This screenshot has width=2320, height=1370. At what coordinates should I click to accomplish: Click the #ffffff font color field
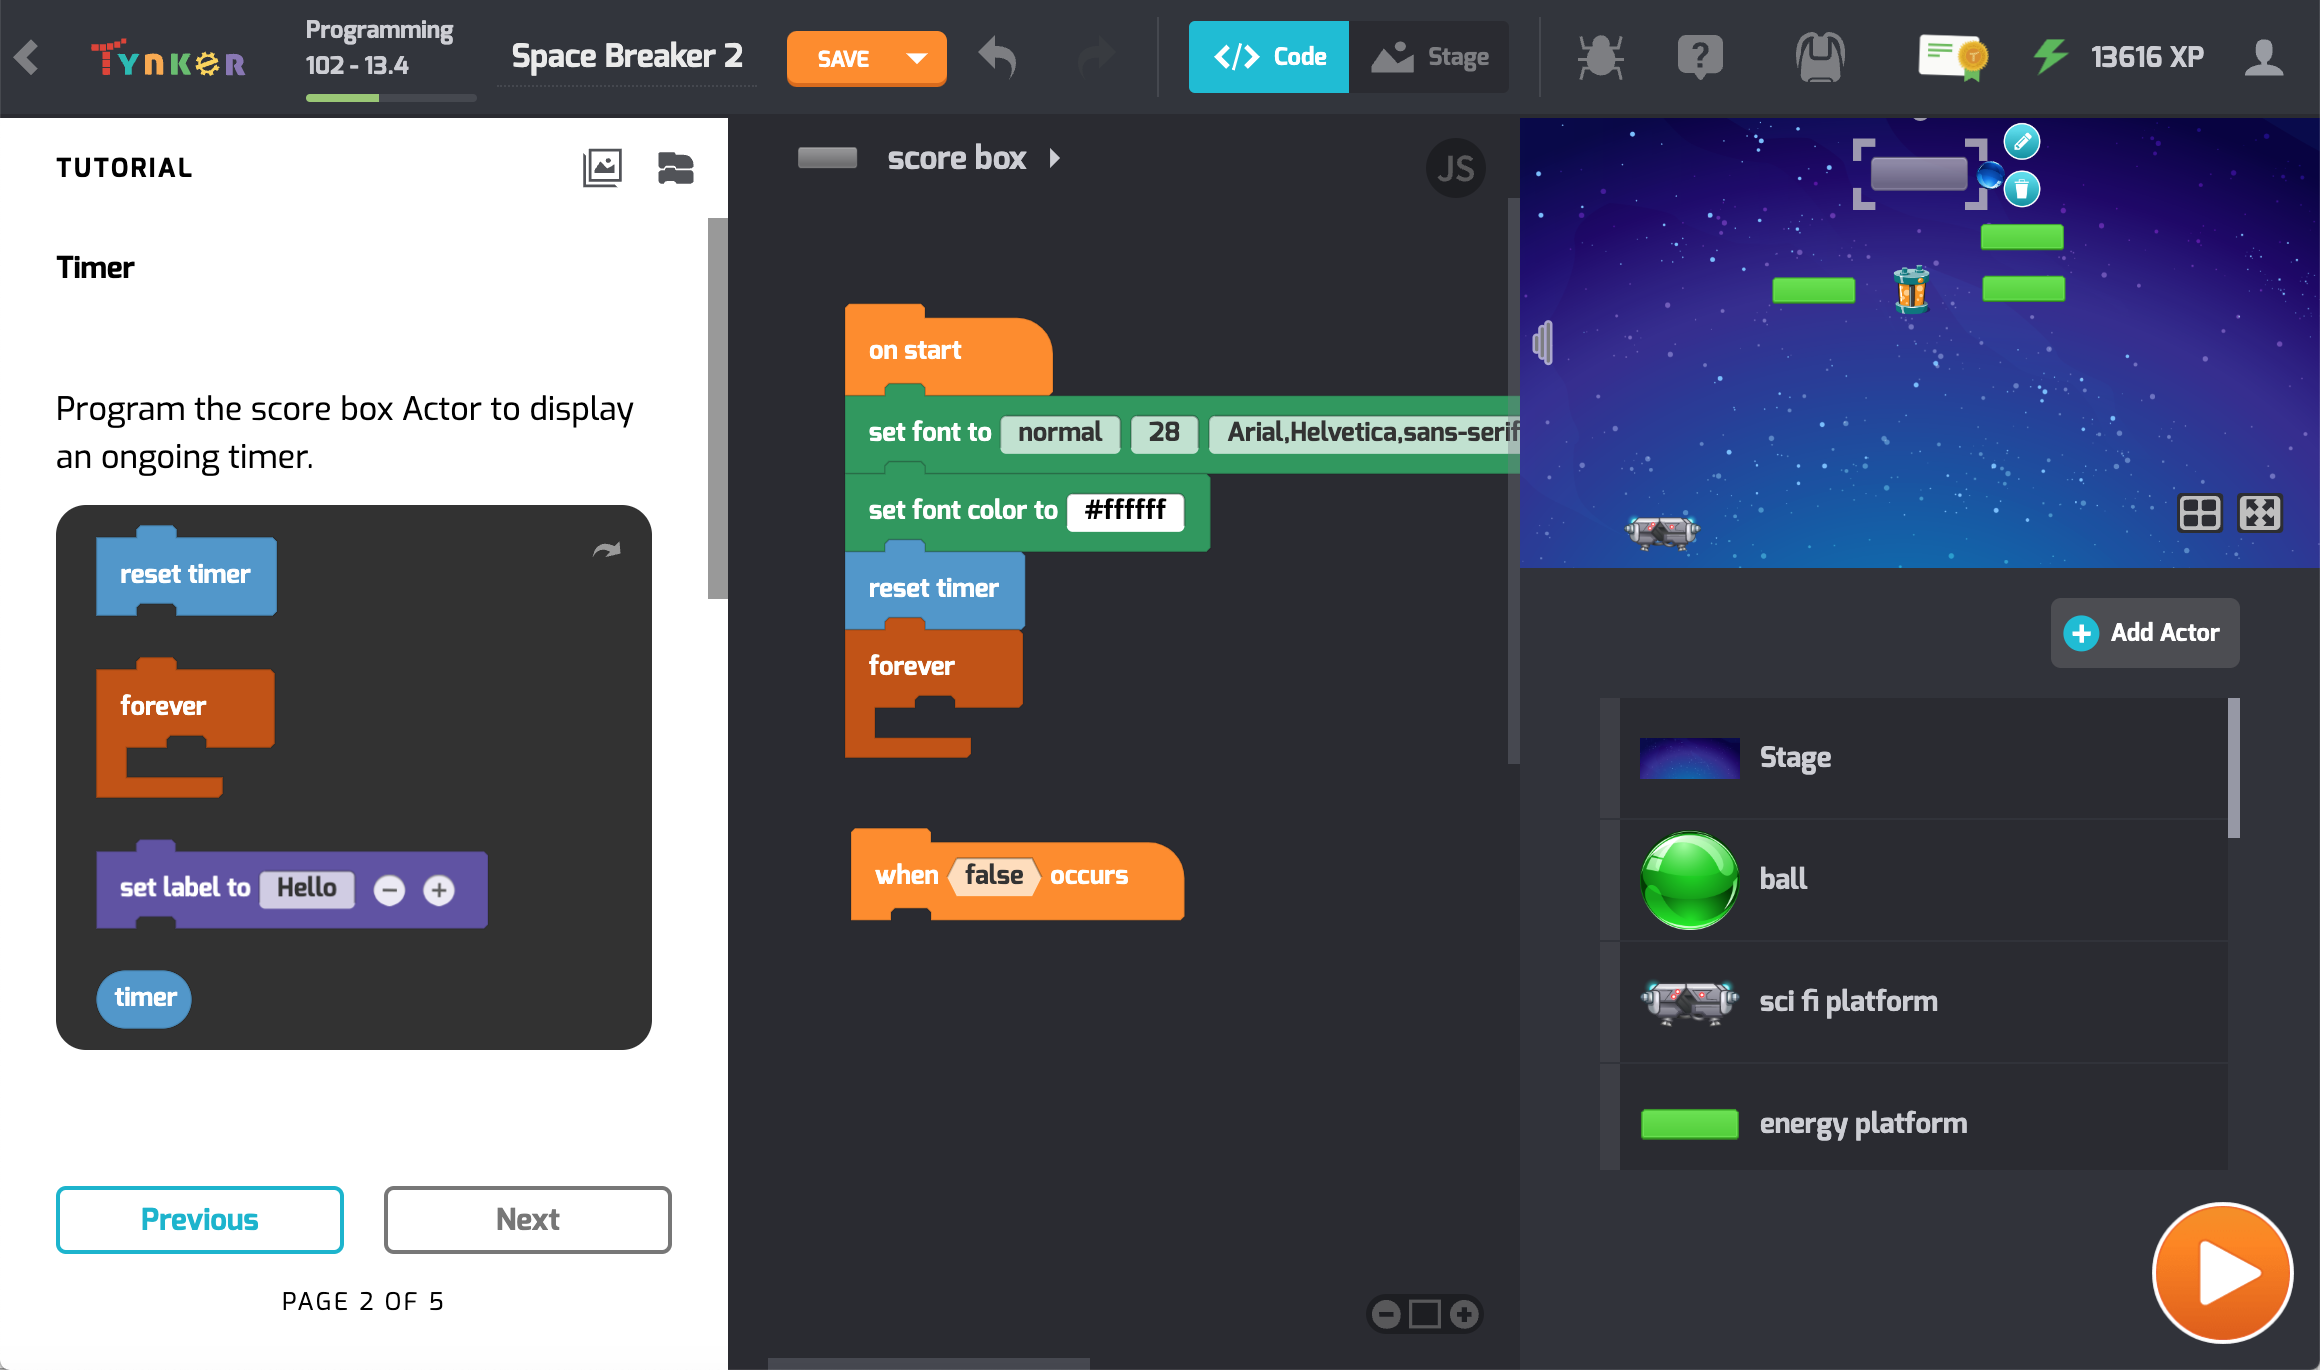pos(1126,511)
